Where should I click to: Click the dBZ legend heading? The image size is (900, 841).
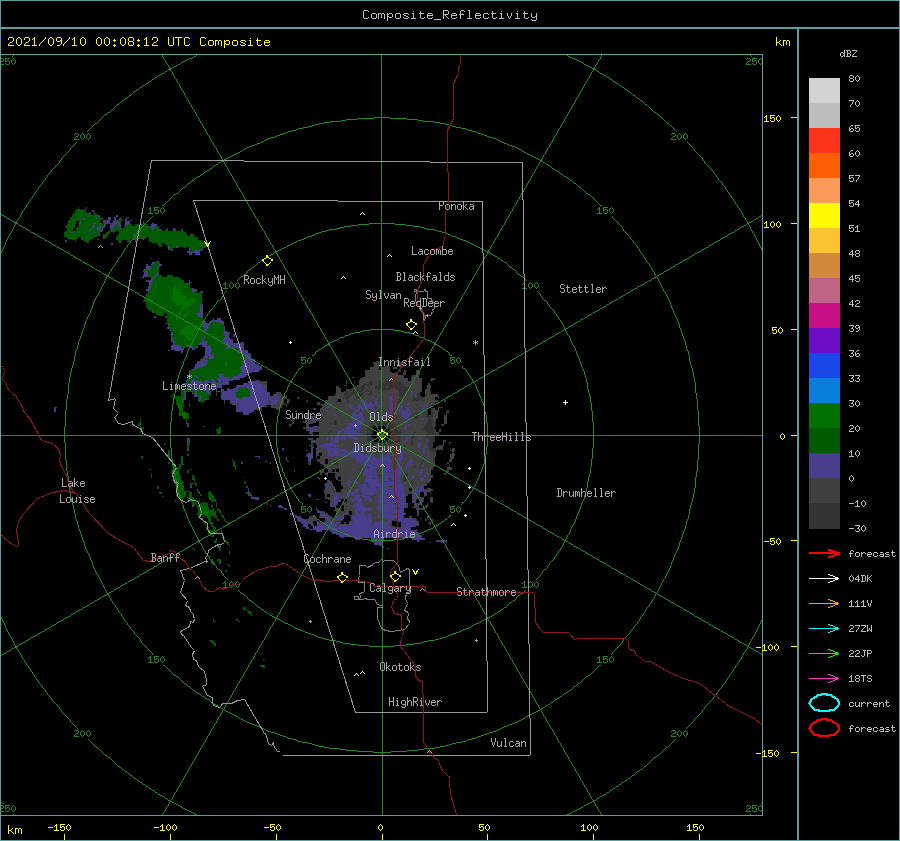point(848,53)
